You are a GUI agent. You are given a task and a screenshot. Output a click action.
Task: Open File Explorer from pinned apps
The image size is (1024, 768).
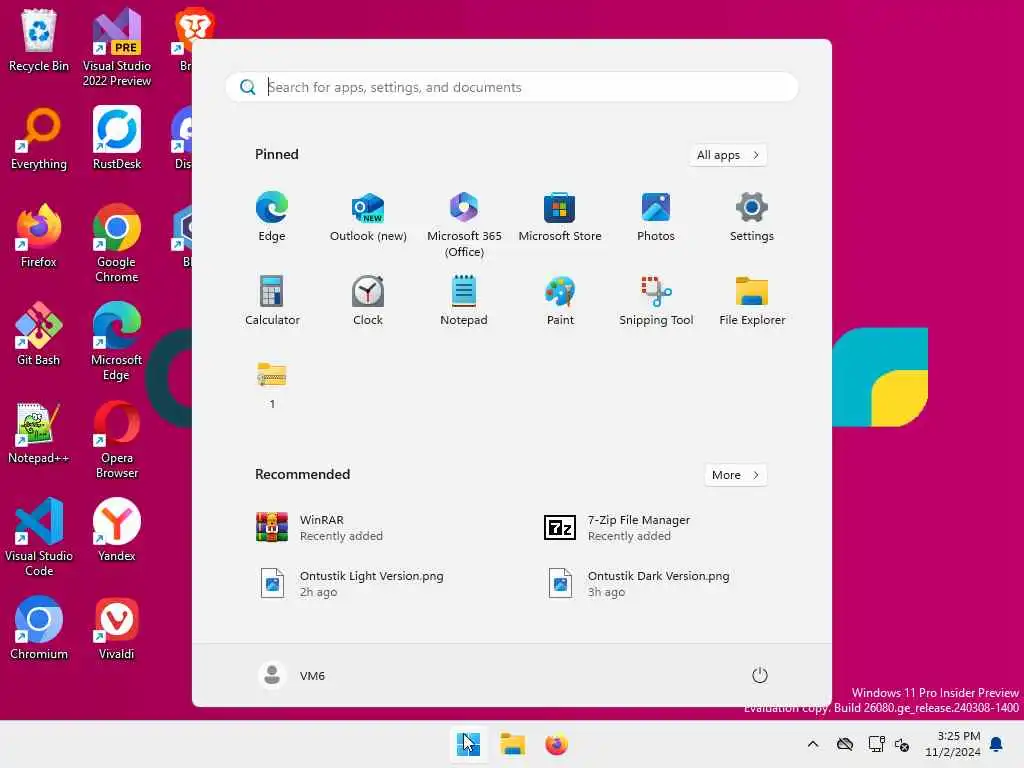click(x=752, y=300)
